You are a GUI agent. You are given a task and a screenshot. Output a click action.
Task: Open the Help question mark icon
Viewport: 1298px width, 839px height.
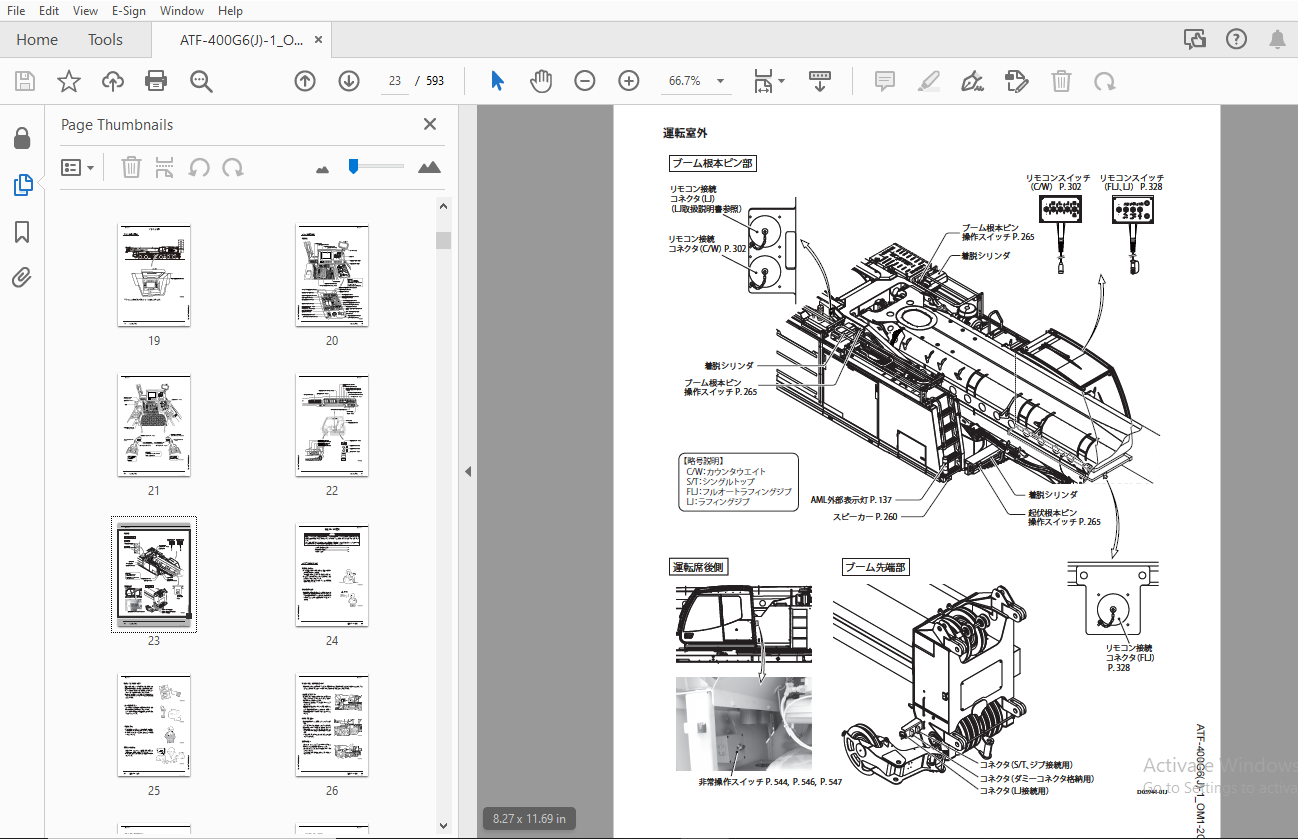pos(1236,40)
